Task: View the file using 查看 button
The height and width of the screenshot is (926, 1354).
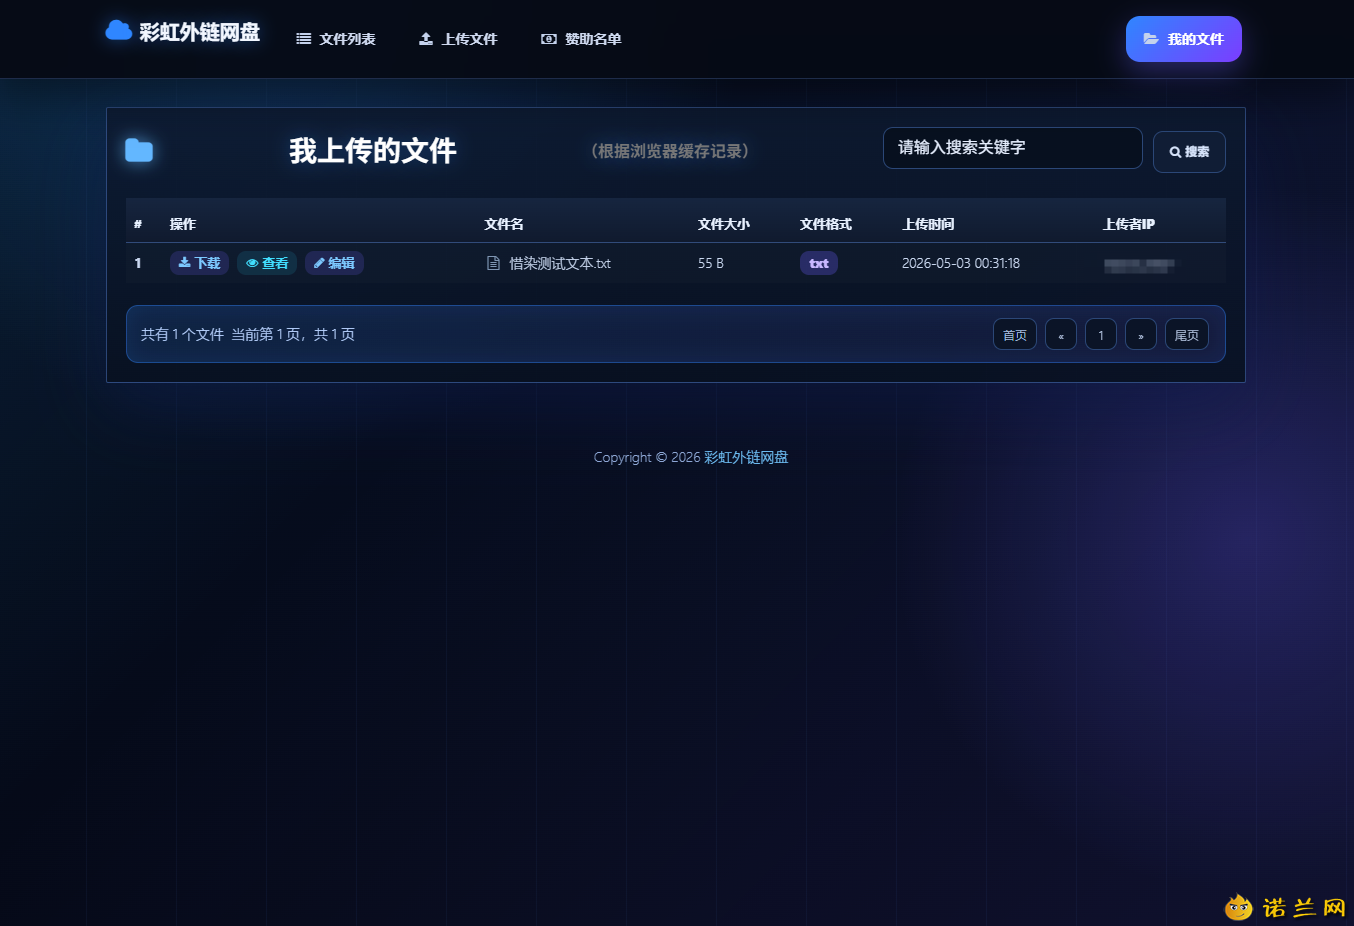Action: pos(267,263)
